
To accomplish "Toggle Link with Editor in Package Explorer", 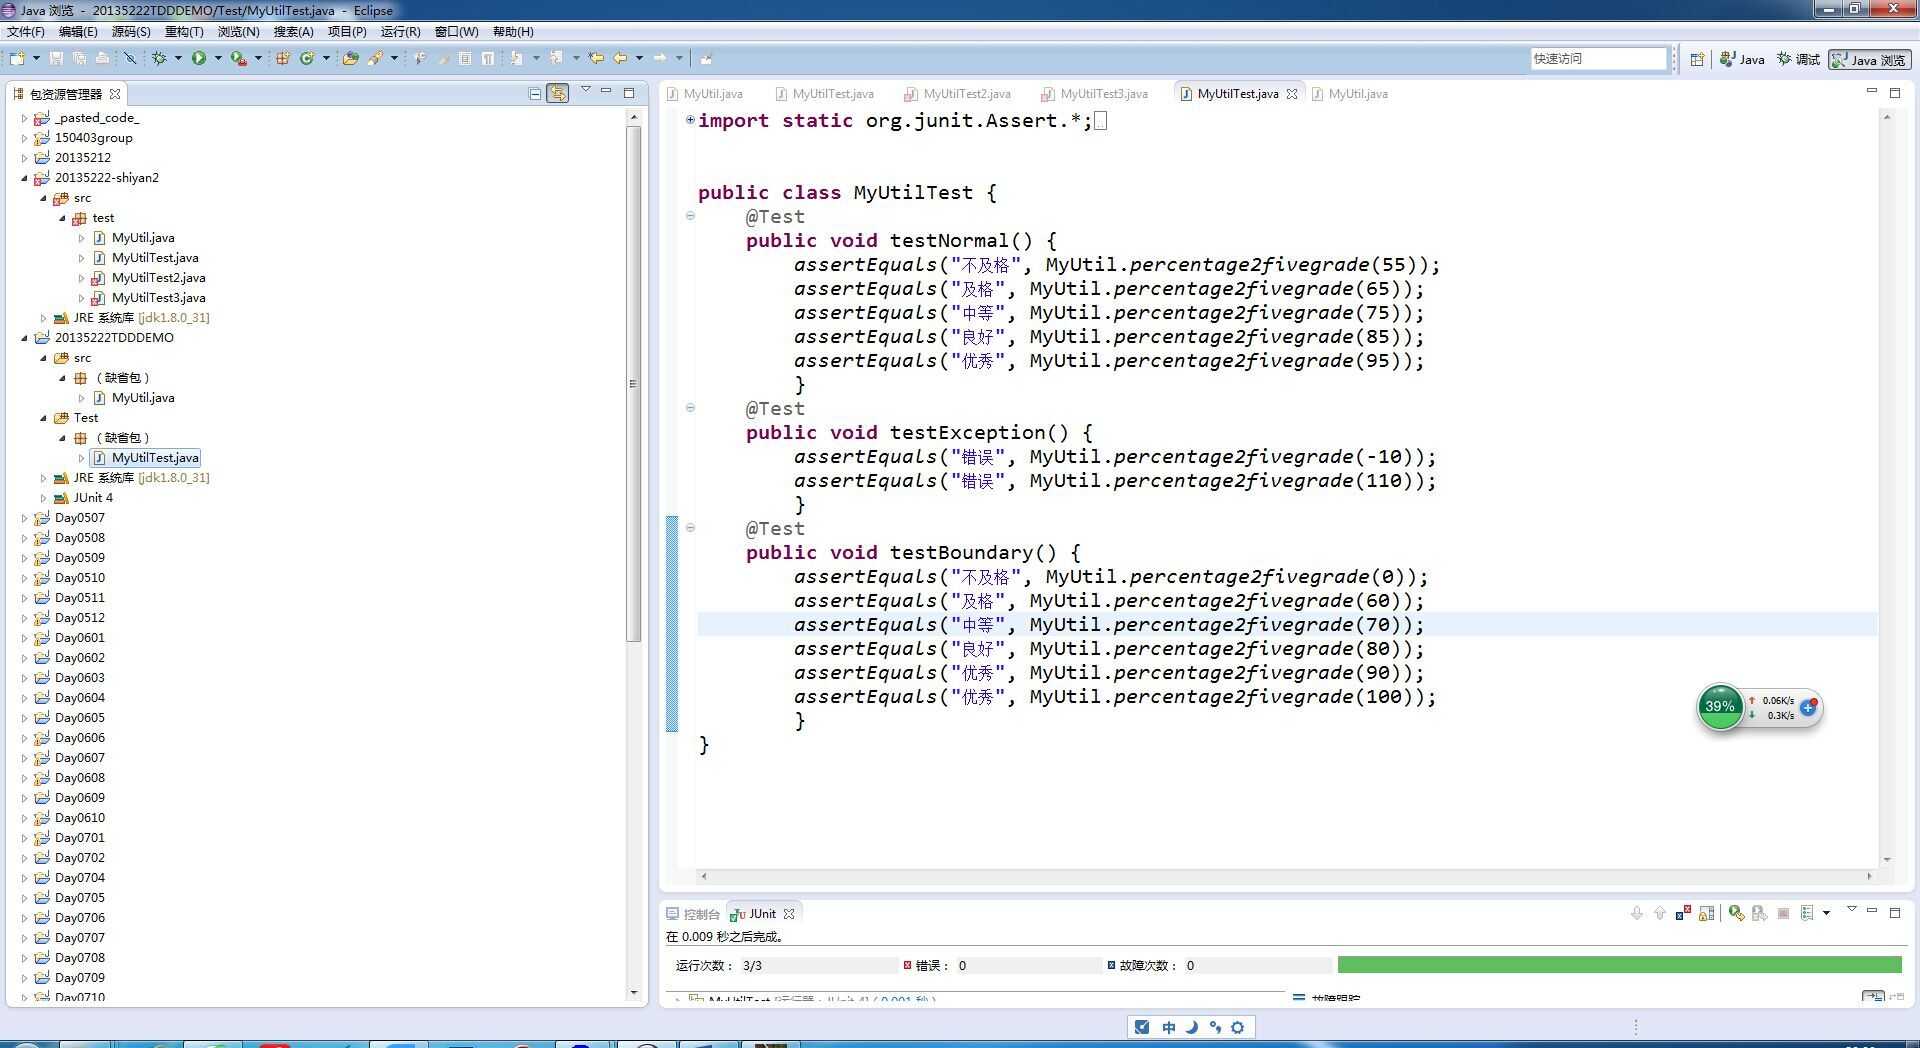I will pyautogui.click(x=558, y=94).
